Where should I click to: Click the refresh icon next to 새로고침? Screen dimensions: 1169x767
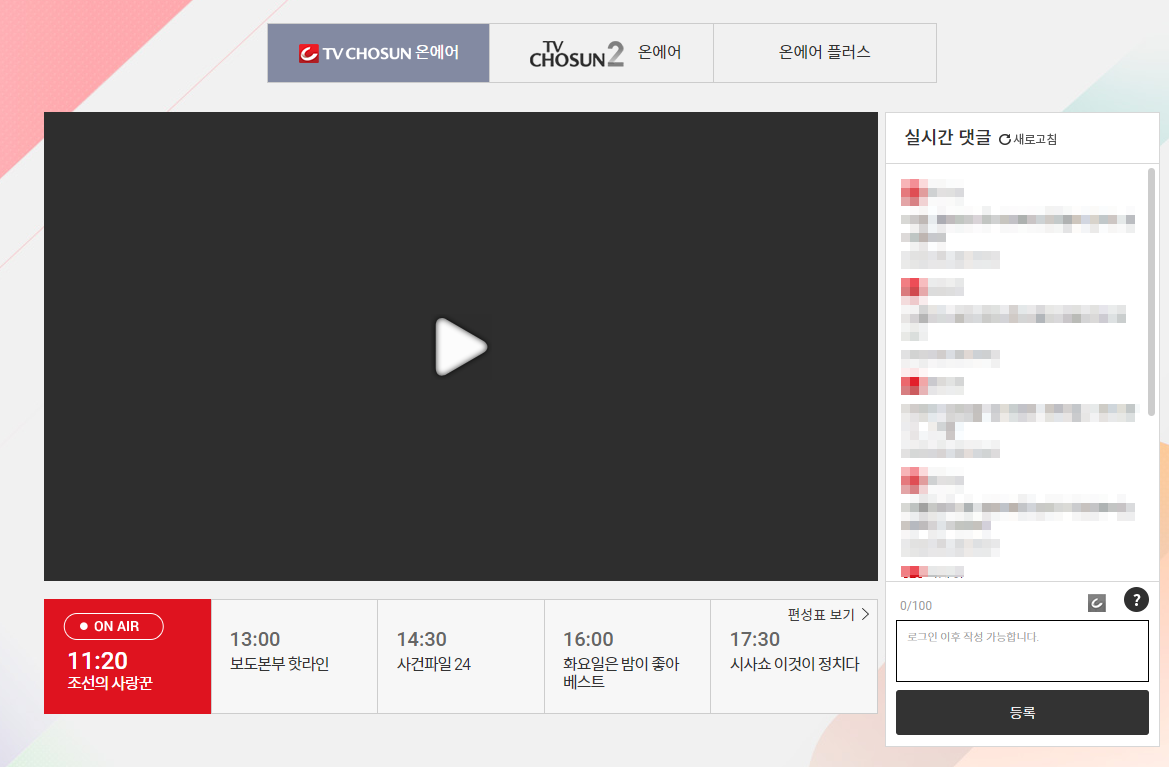pyautogui.click(x=1003, y=139)
